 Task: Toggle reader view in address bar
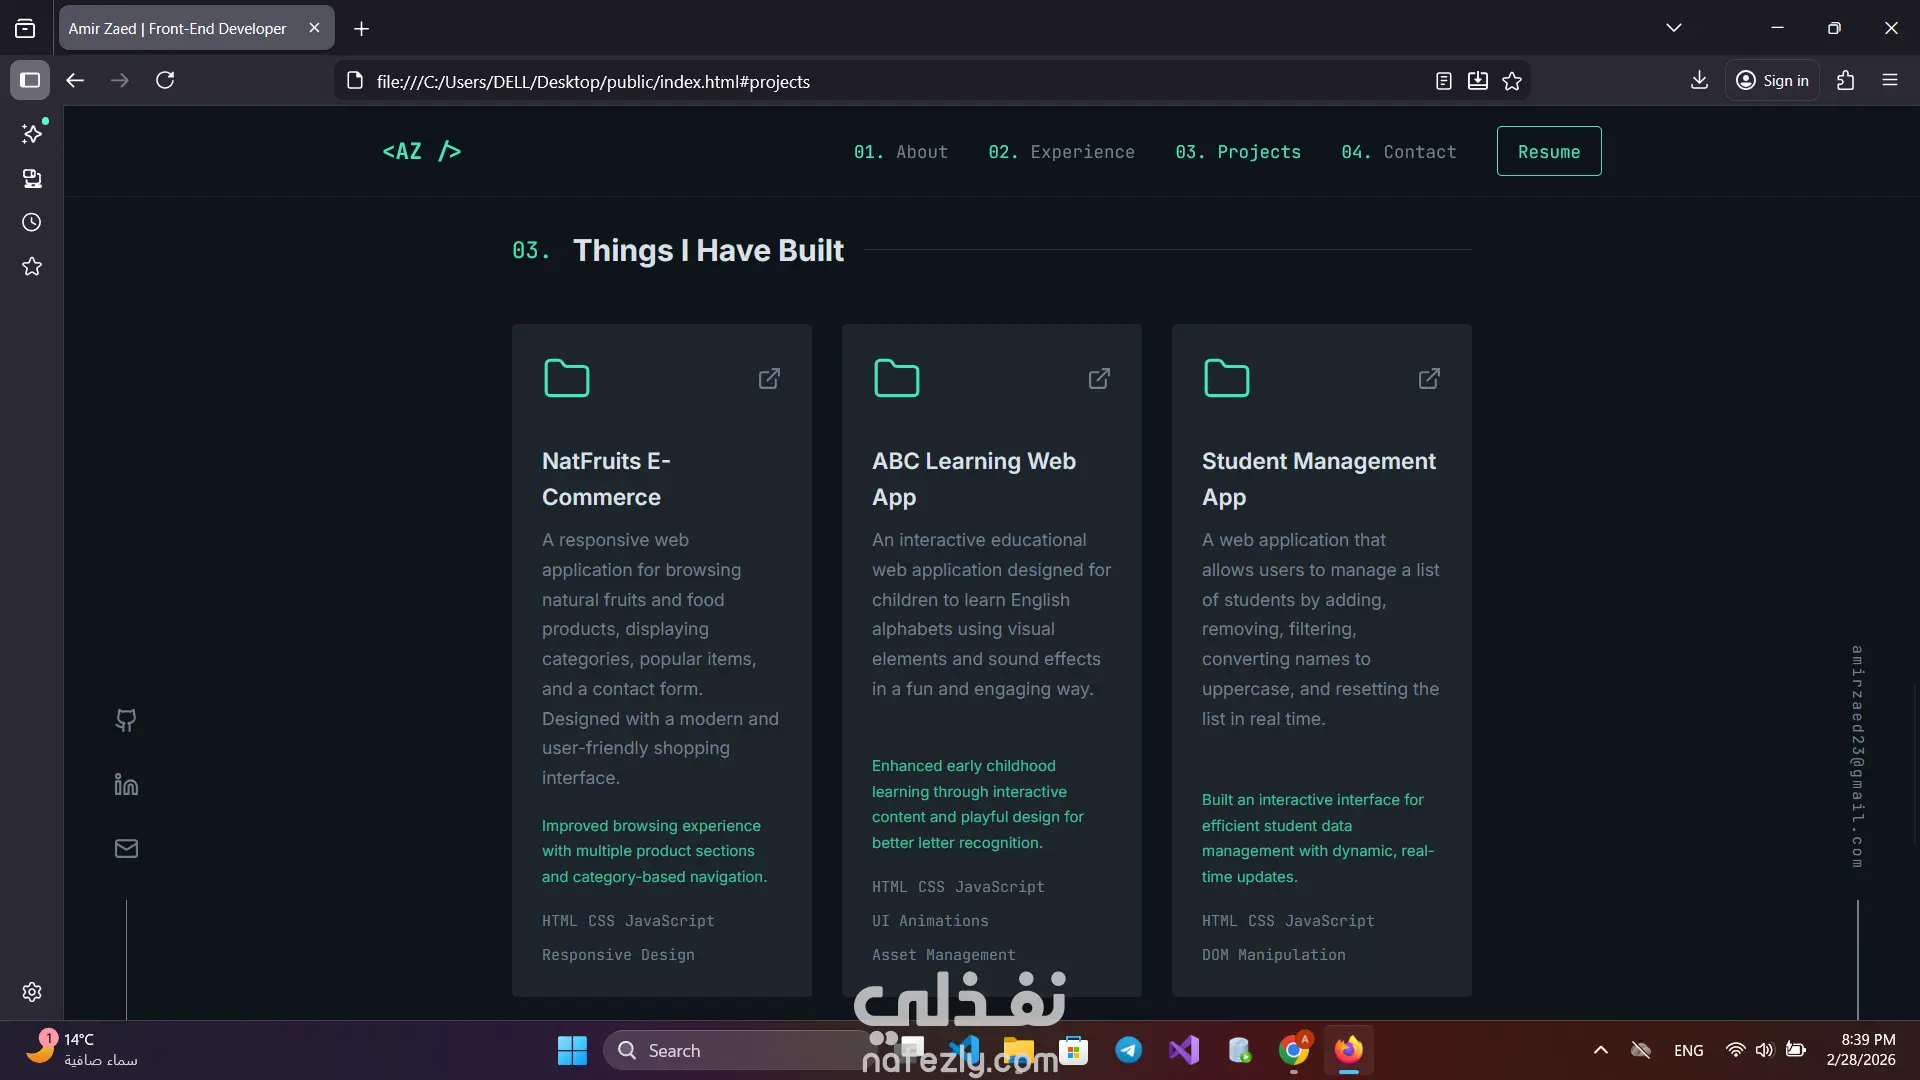1443,81
